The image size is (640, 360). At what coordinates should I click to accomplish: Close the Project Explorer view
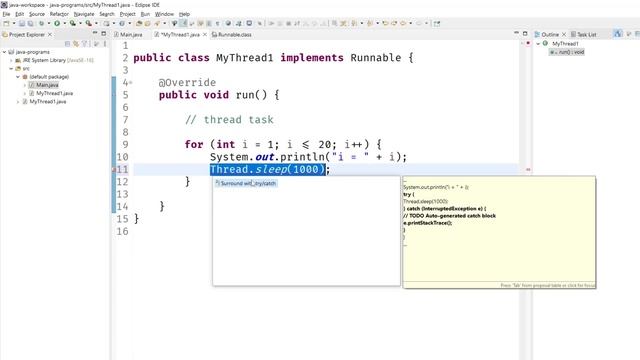pos(50,35)
